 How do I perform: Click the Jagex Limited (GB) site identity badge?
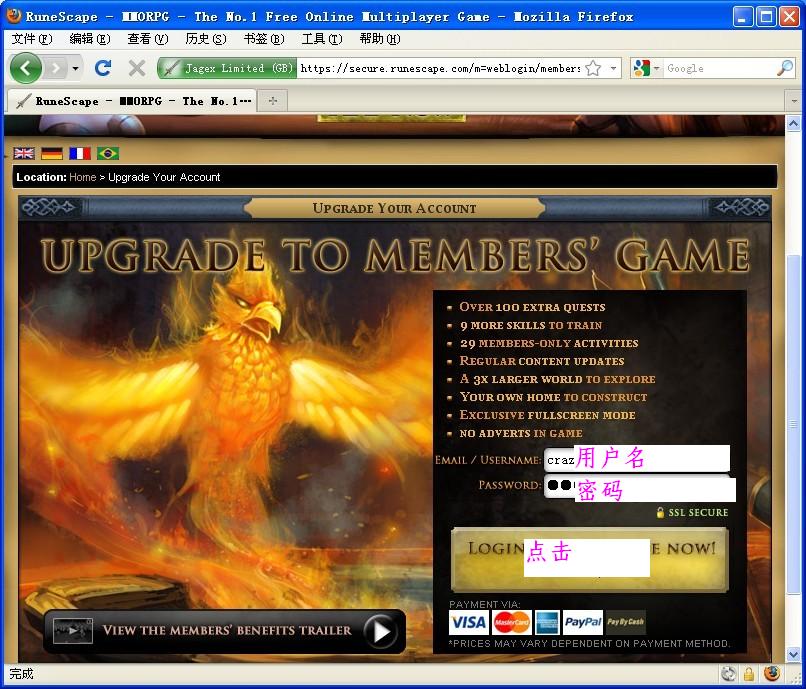coord(227,68)
